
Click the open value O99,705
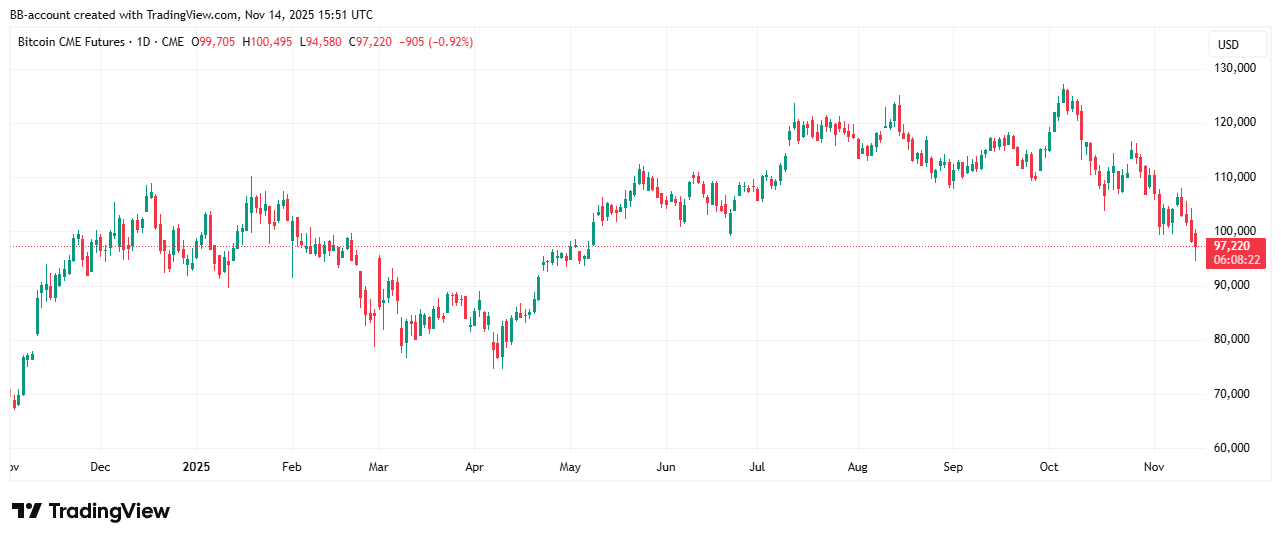[x=218, y=42]
